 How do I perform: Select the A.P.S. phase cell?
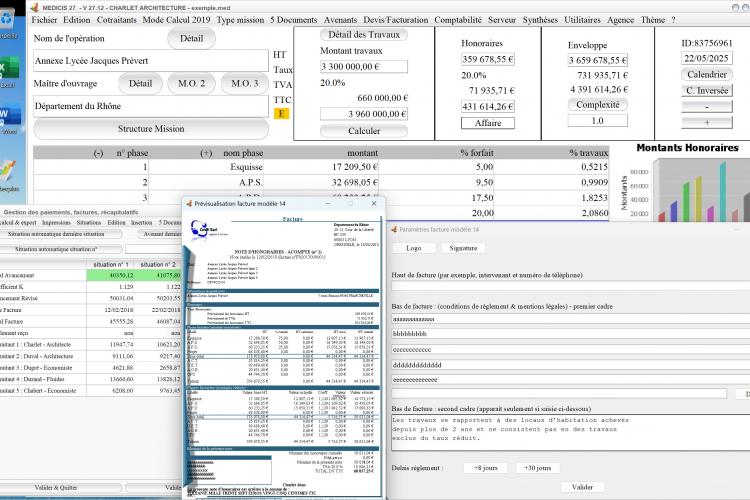pos(206,182)
